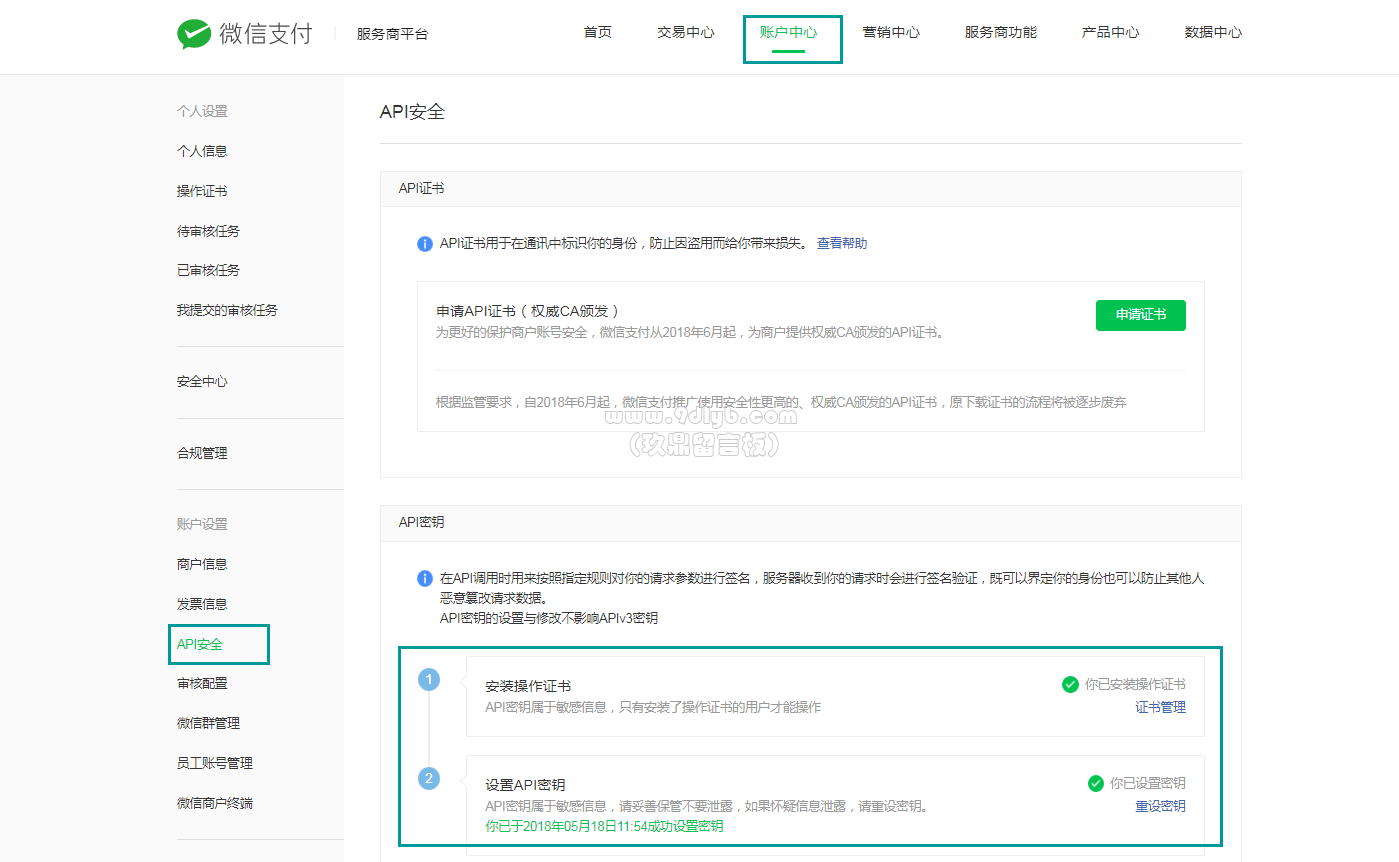The height and width of the screenshot is (862, 1399).
Task: Open 服务商功能 tab
Action: (1001, 32)
